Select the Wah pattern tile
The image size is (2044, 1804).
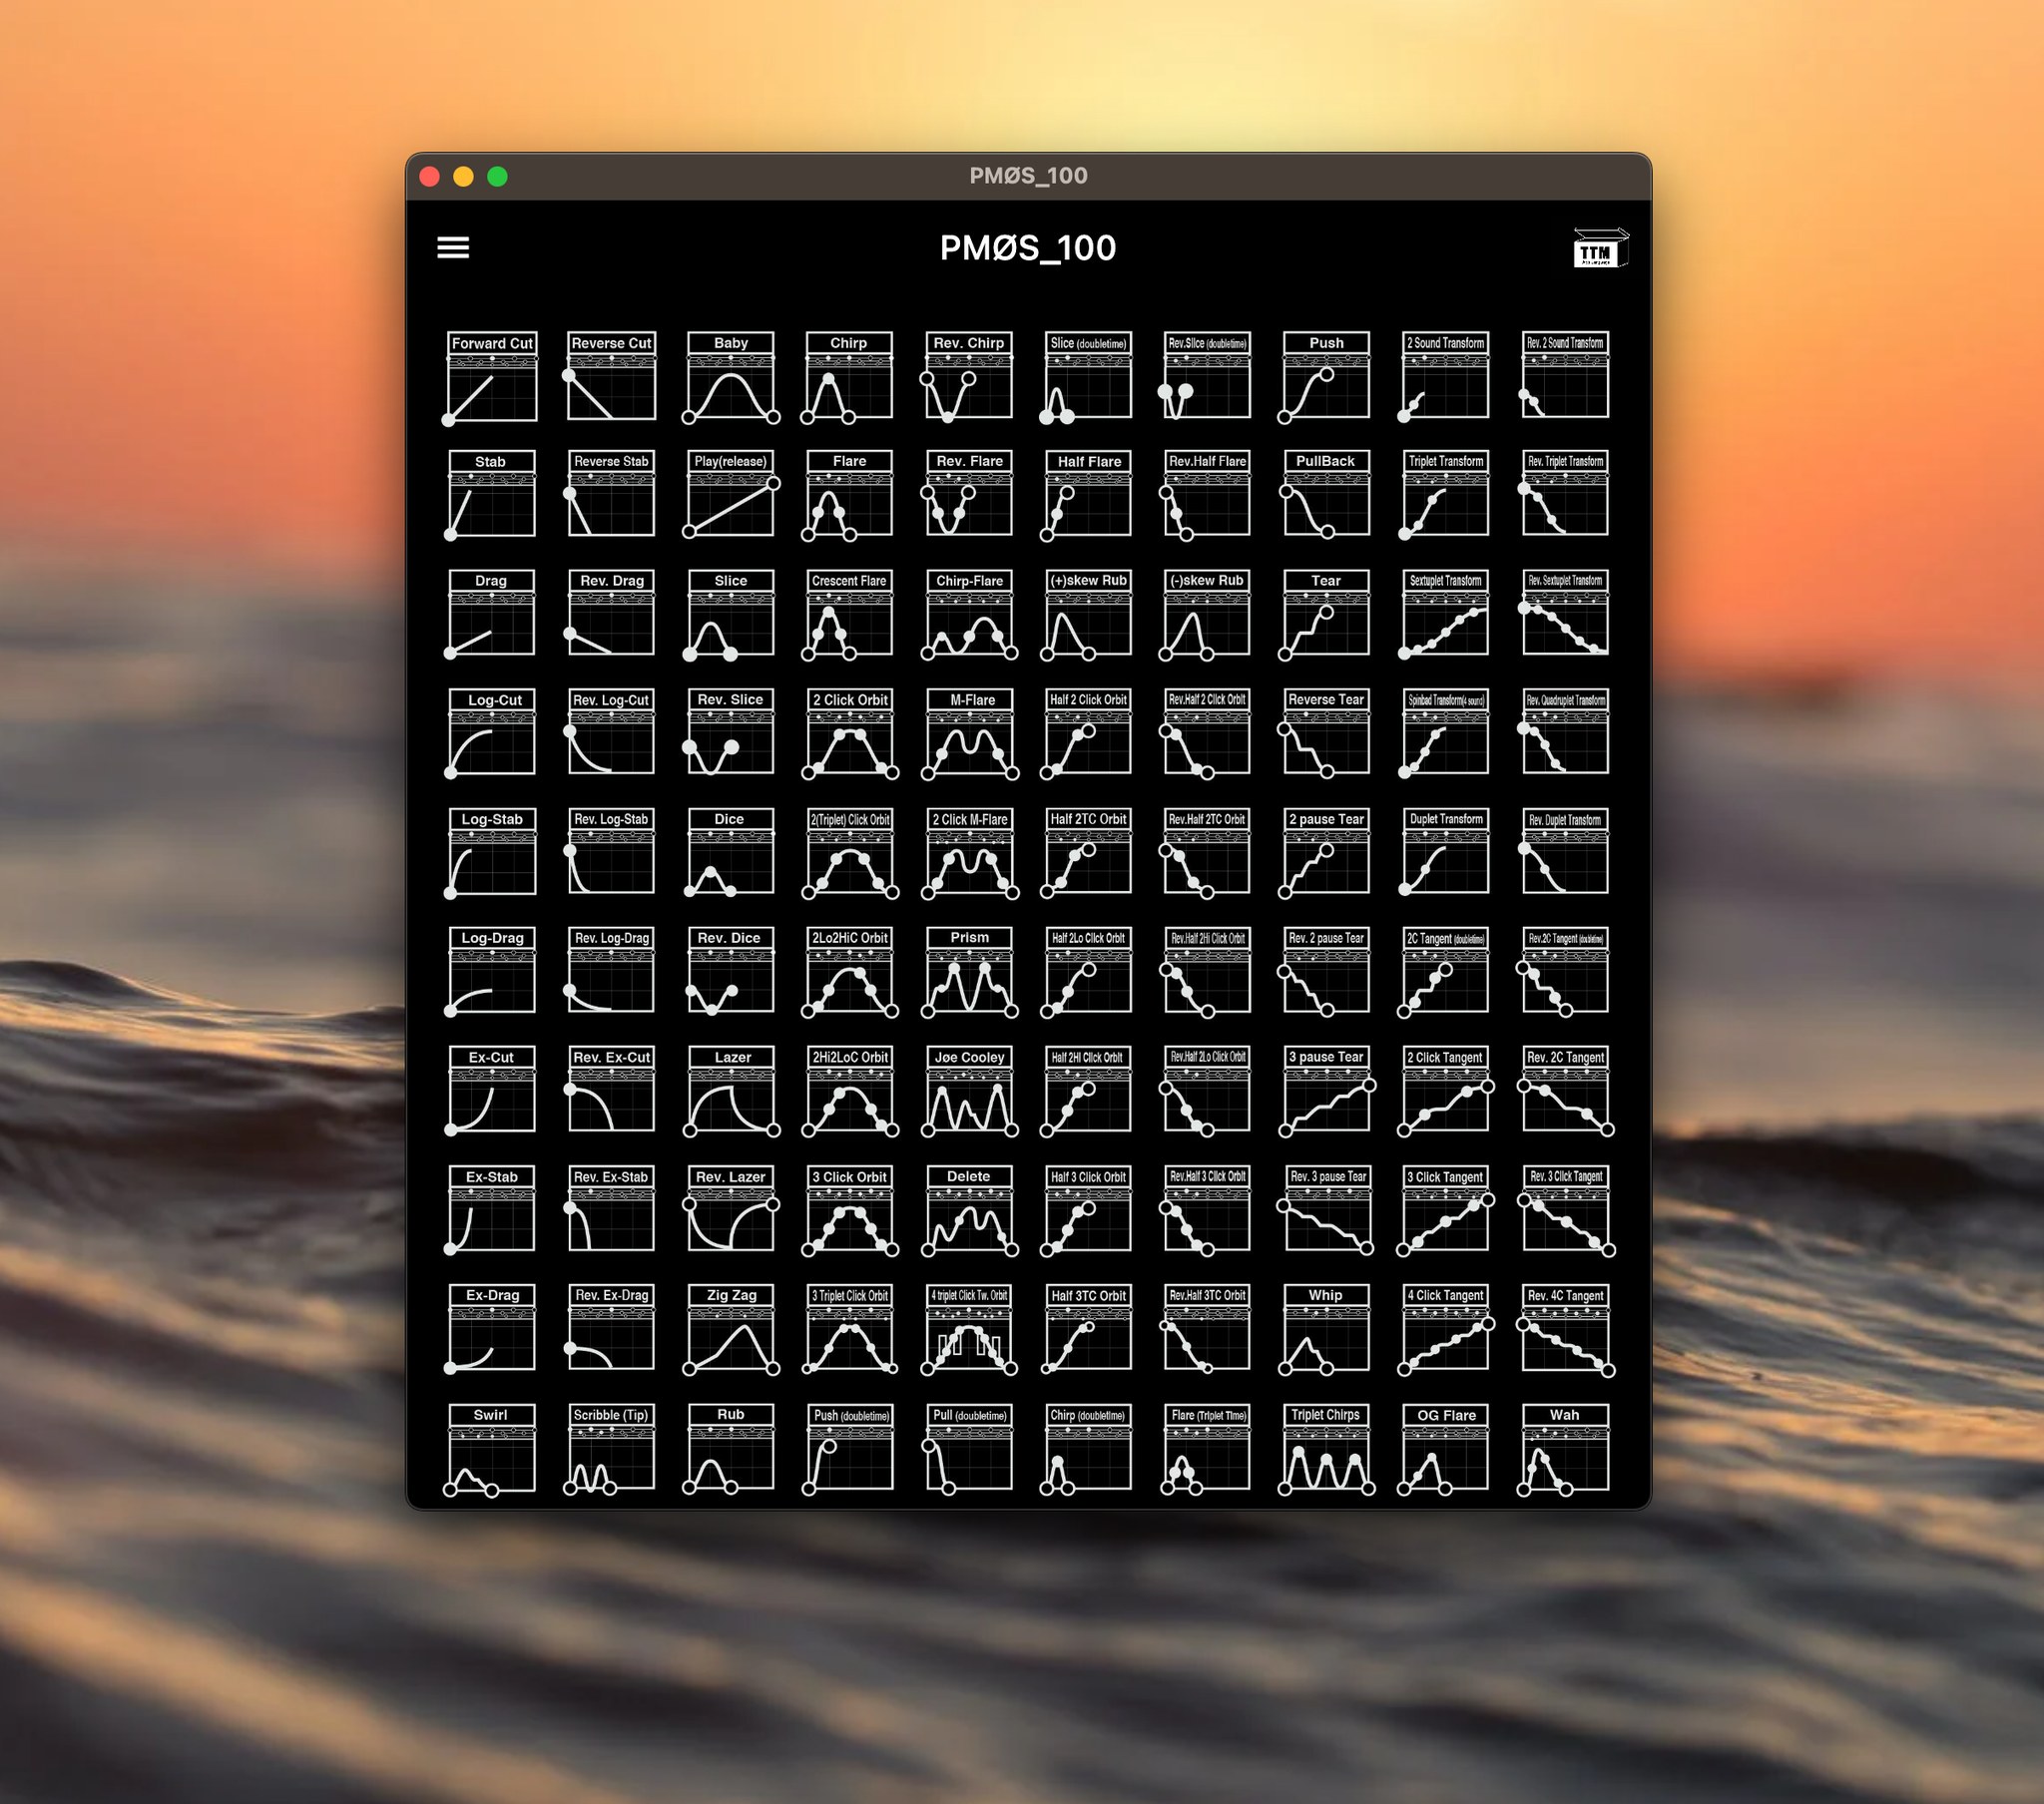[x=1565, y=1448]
